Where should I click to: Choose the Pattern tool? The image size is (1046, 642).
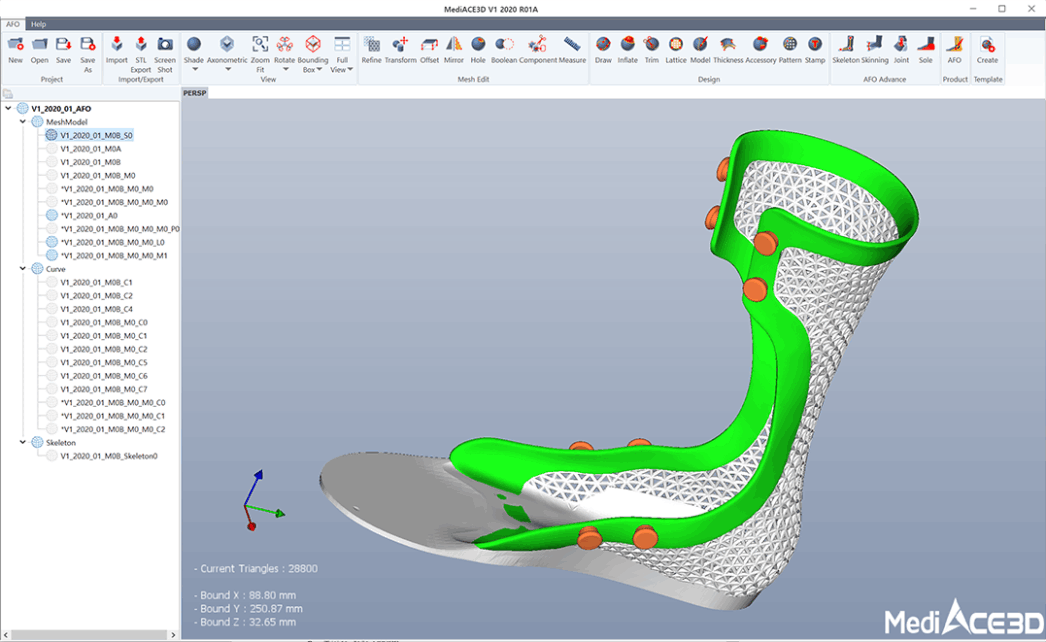[x=790, y=45]
